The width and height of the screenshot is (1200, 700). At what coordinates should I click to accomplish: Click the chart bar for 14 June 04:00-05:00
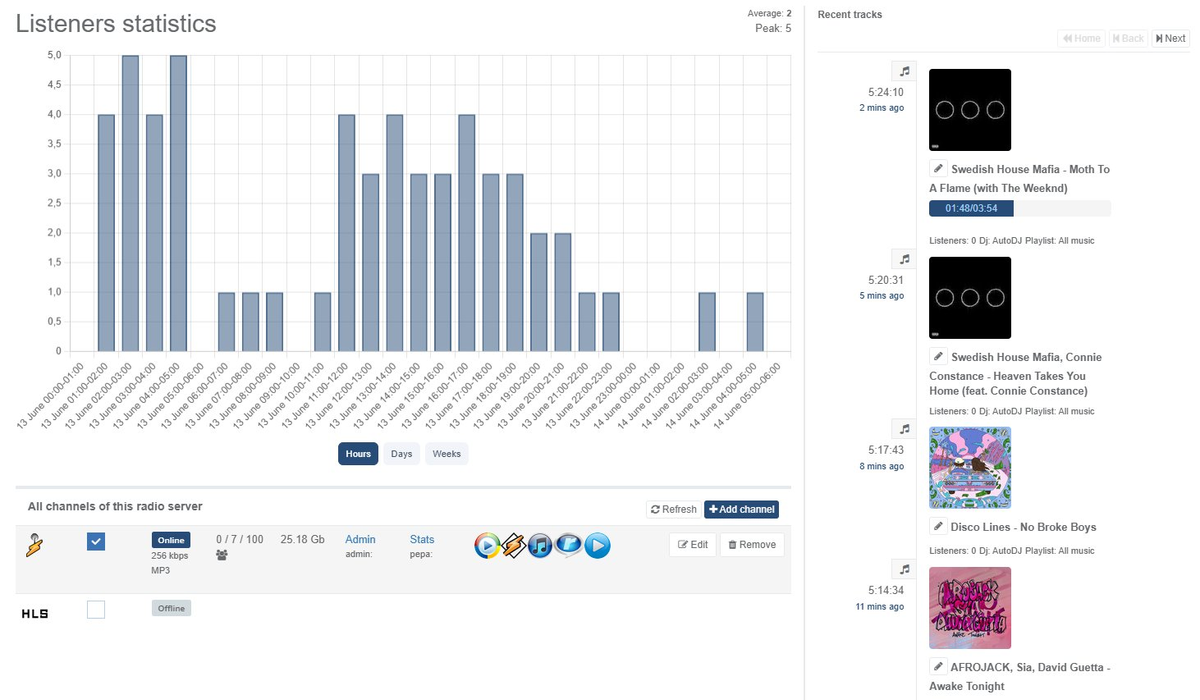[755, 322]
